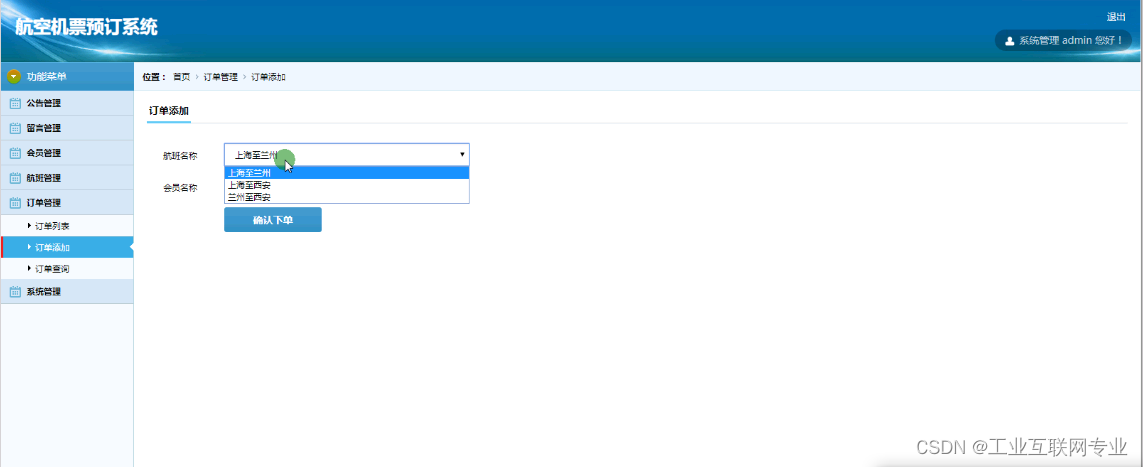
Task: Click the 会员名称 field label
Action: (x=179, y=187)
